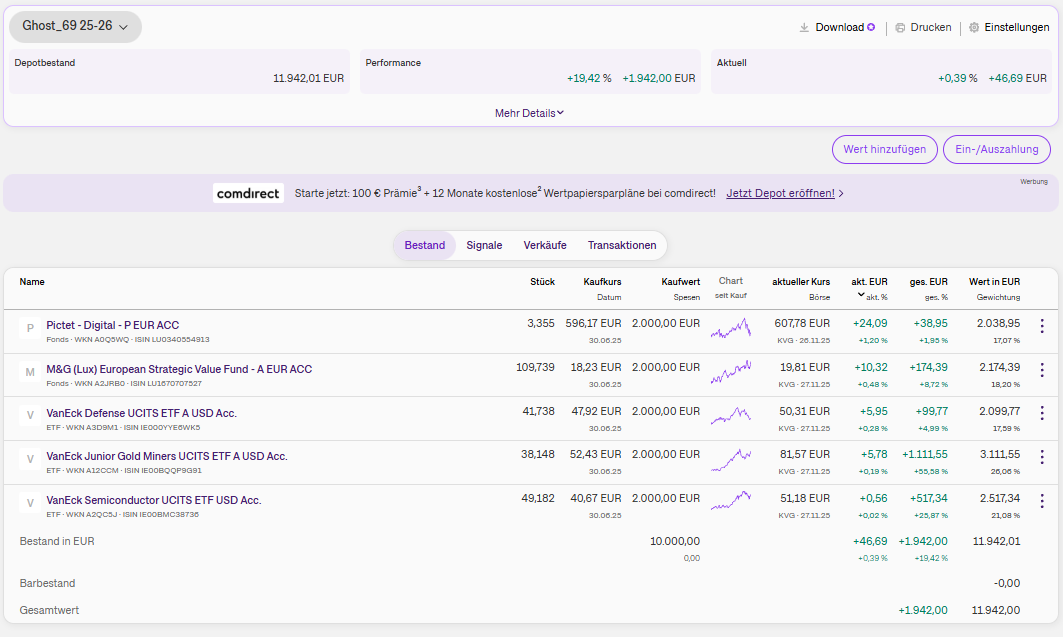Screen dimensions: 1063x637
Task: Click the Ein-/Auszahlung button
Action: pyautogui.click(x=997, y=149)
